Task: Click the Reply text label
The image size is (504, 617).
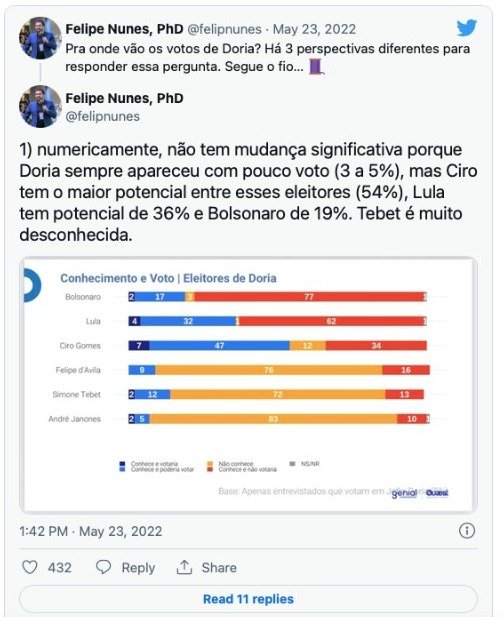Action: coord(138,568)
